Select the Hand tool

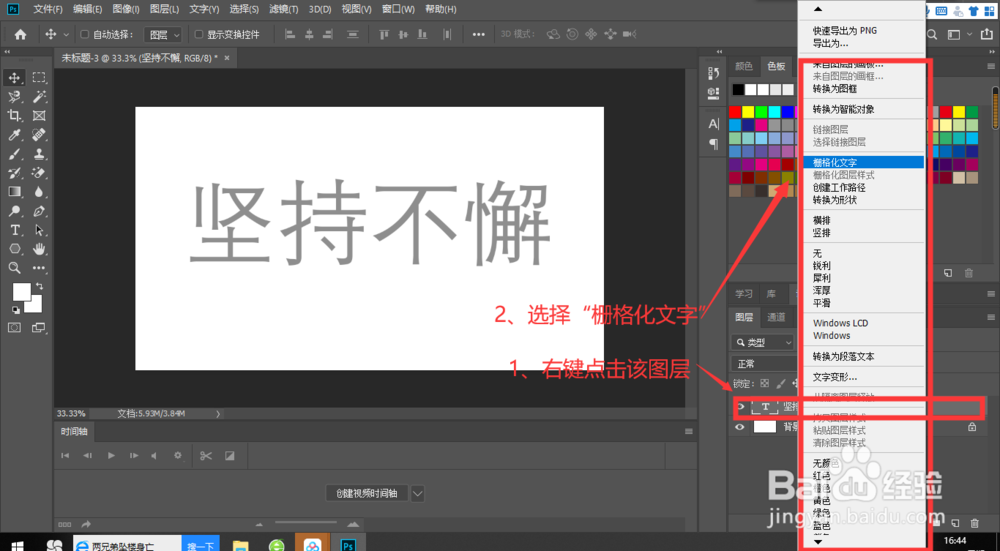[39, 249]
